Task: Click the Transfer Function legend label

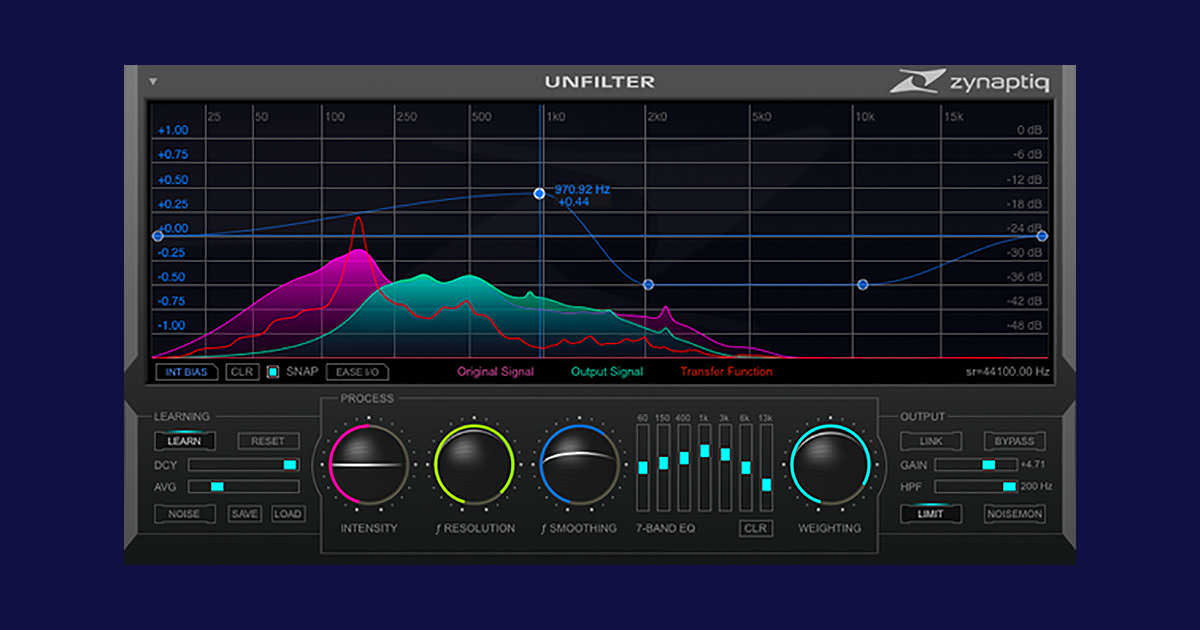Action: click(x=726, y=372)
